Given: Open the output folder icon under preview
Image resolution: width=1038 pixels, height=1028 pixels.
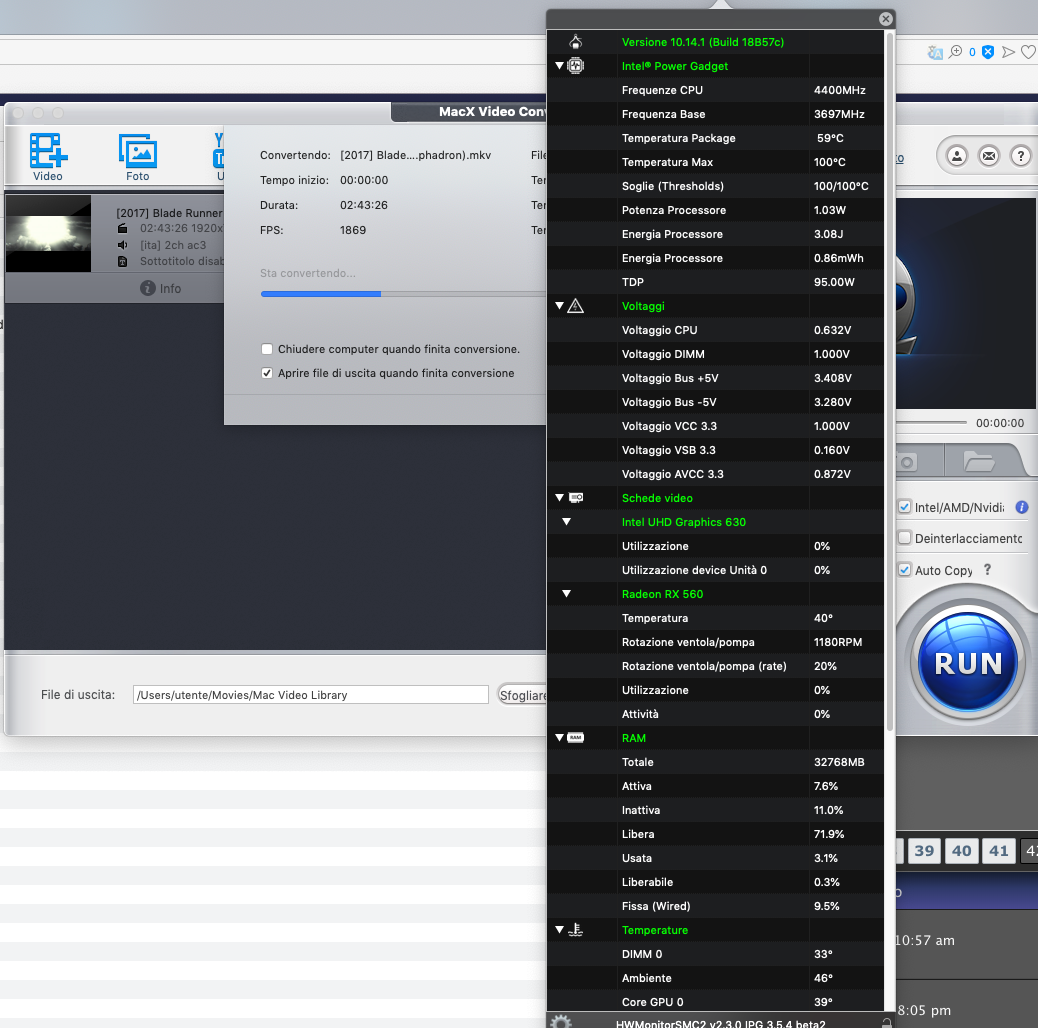Looking at the screenshot, I should click(979, 461).
